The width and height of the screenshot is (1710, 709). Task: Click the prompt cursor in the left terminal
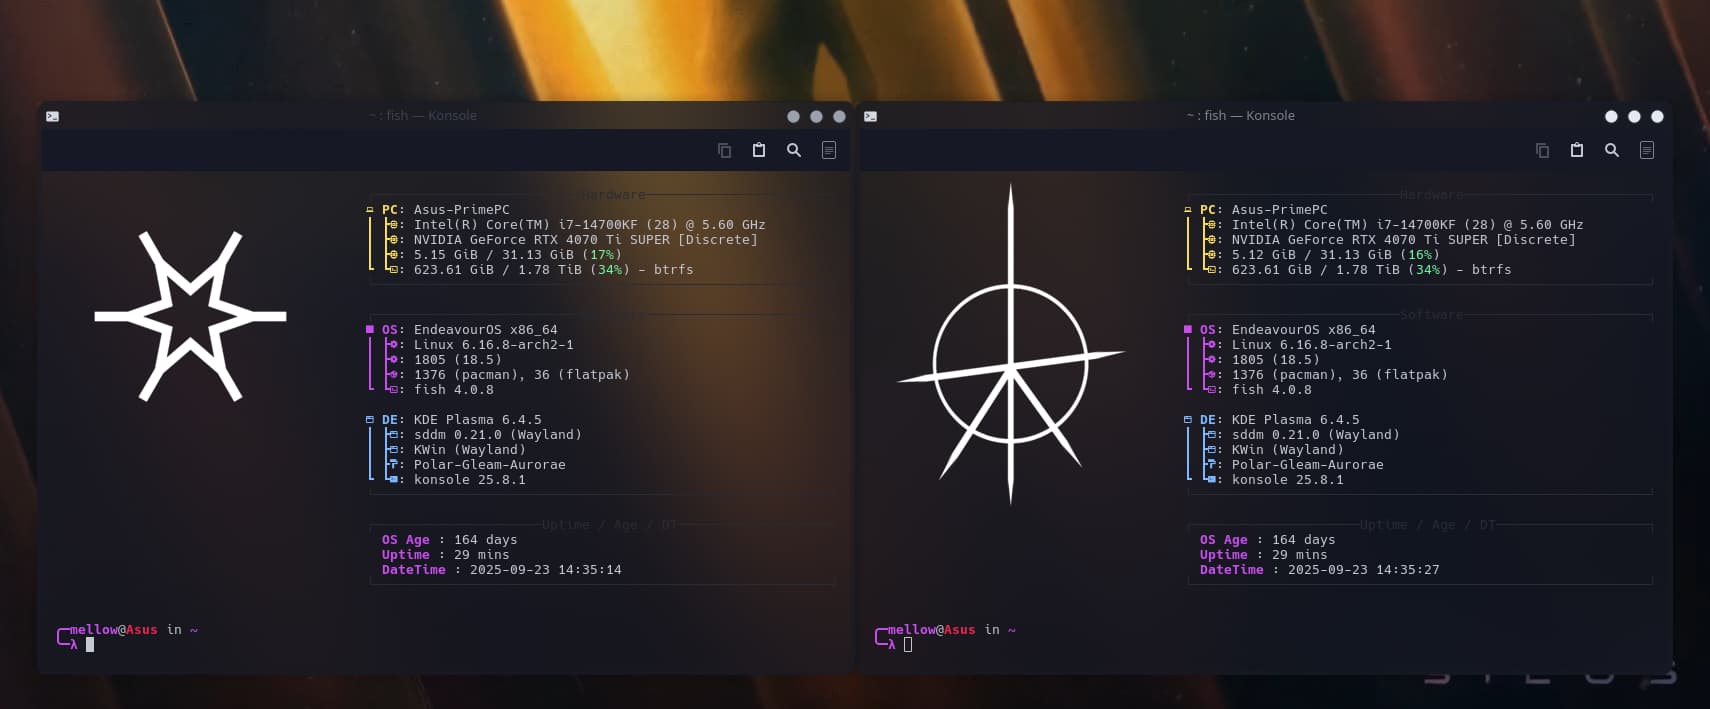90,645
